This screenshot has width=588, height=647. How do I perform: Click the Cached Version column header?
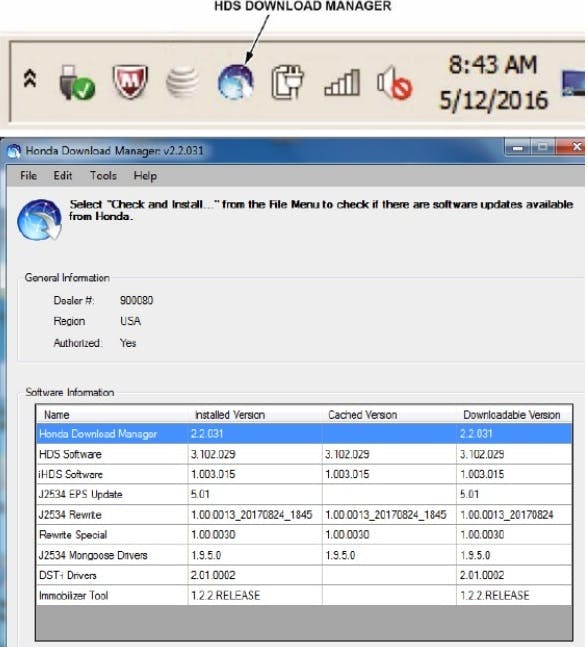click(389, 415)
